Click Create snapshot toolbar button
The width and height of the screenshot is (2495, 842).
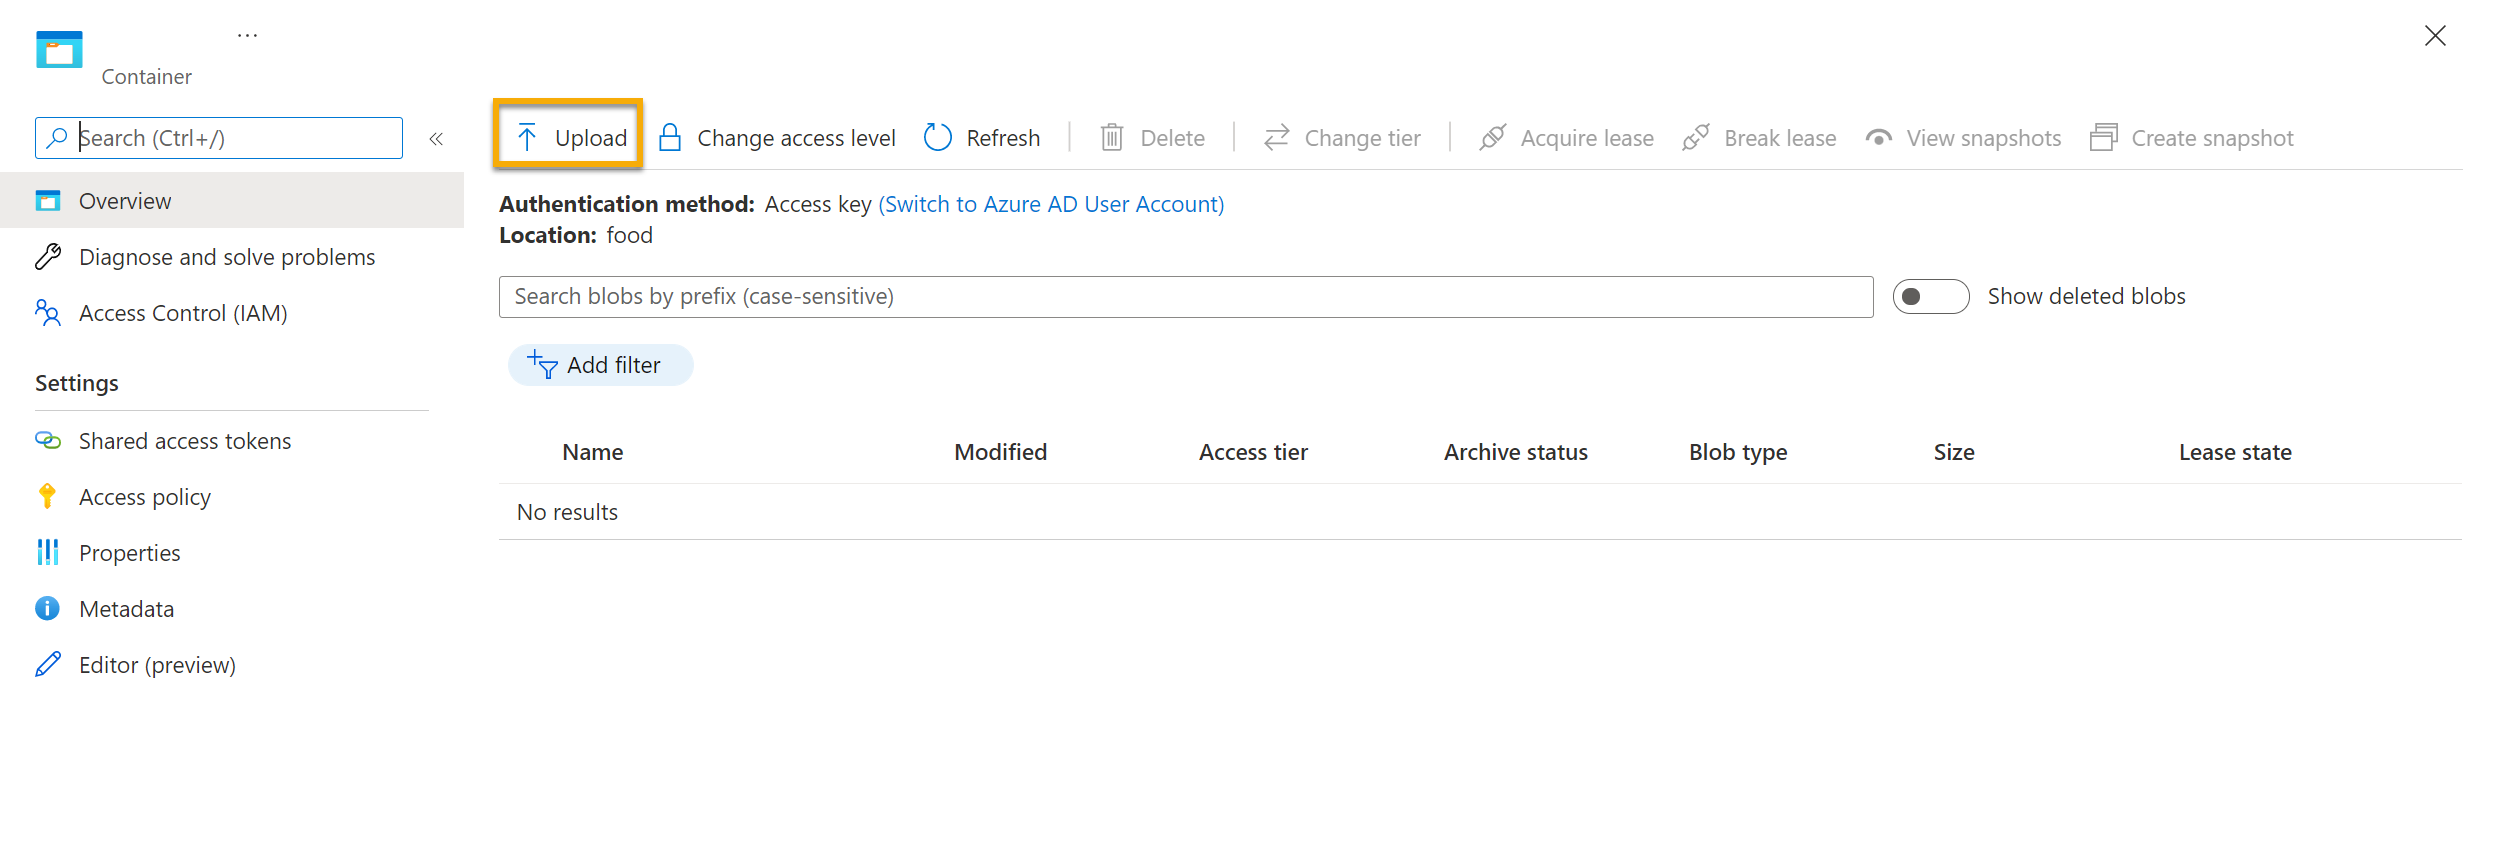[x=2192, y=138]
